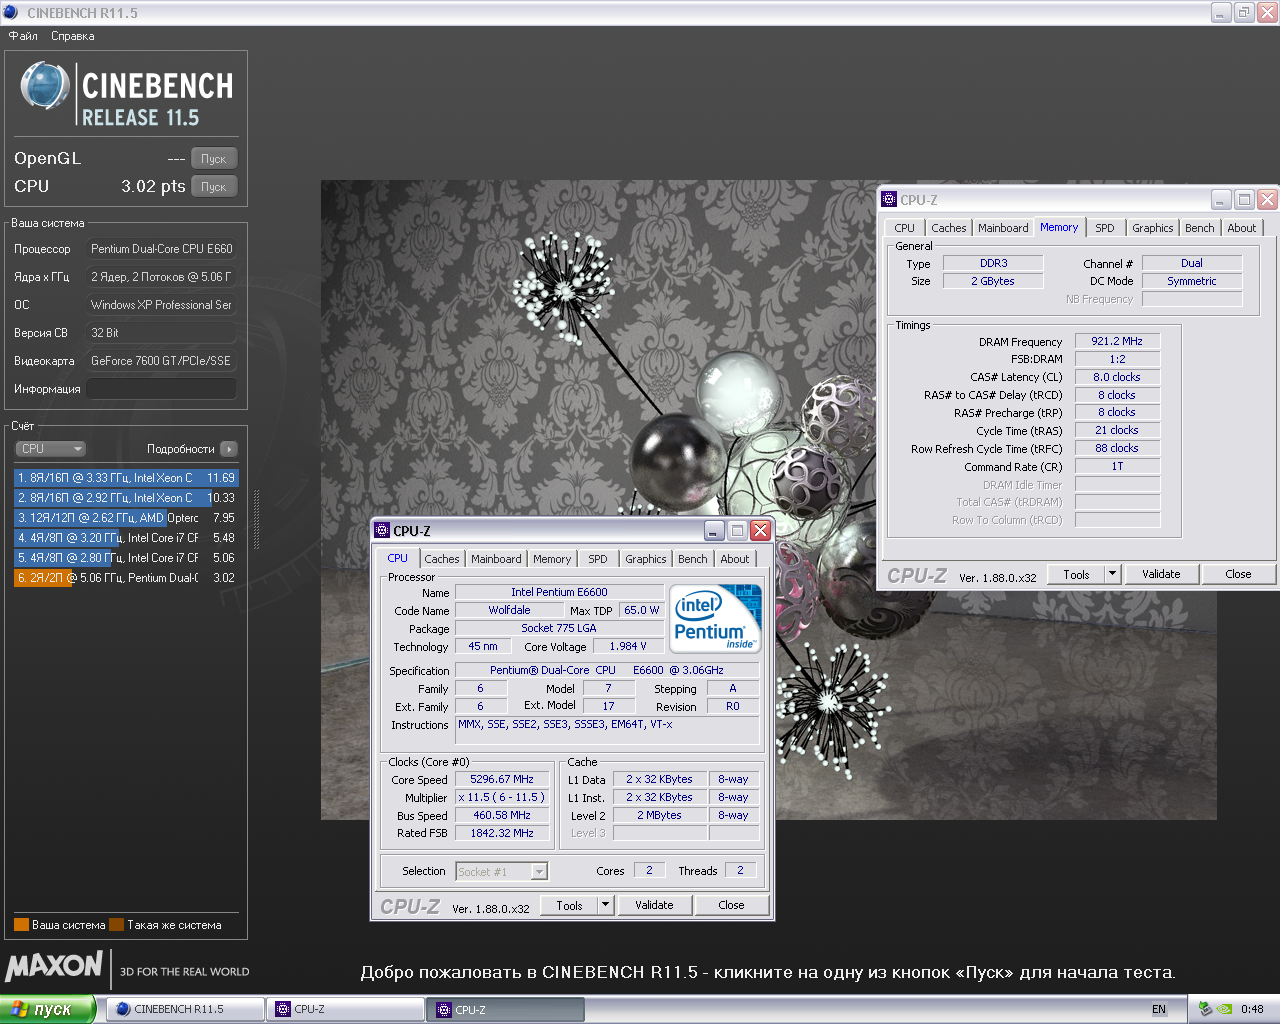Switch to Caches tab in front CPU-Z window
The width and height of the screenshot is (1280, 1024).
[441, 559]
